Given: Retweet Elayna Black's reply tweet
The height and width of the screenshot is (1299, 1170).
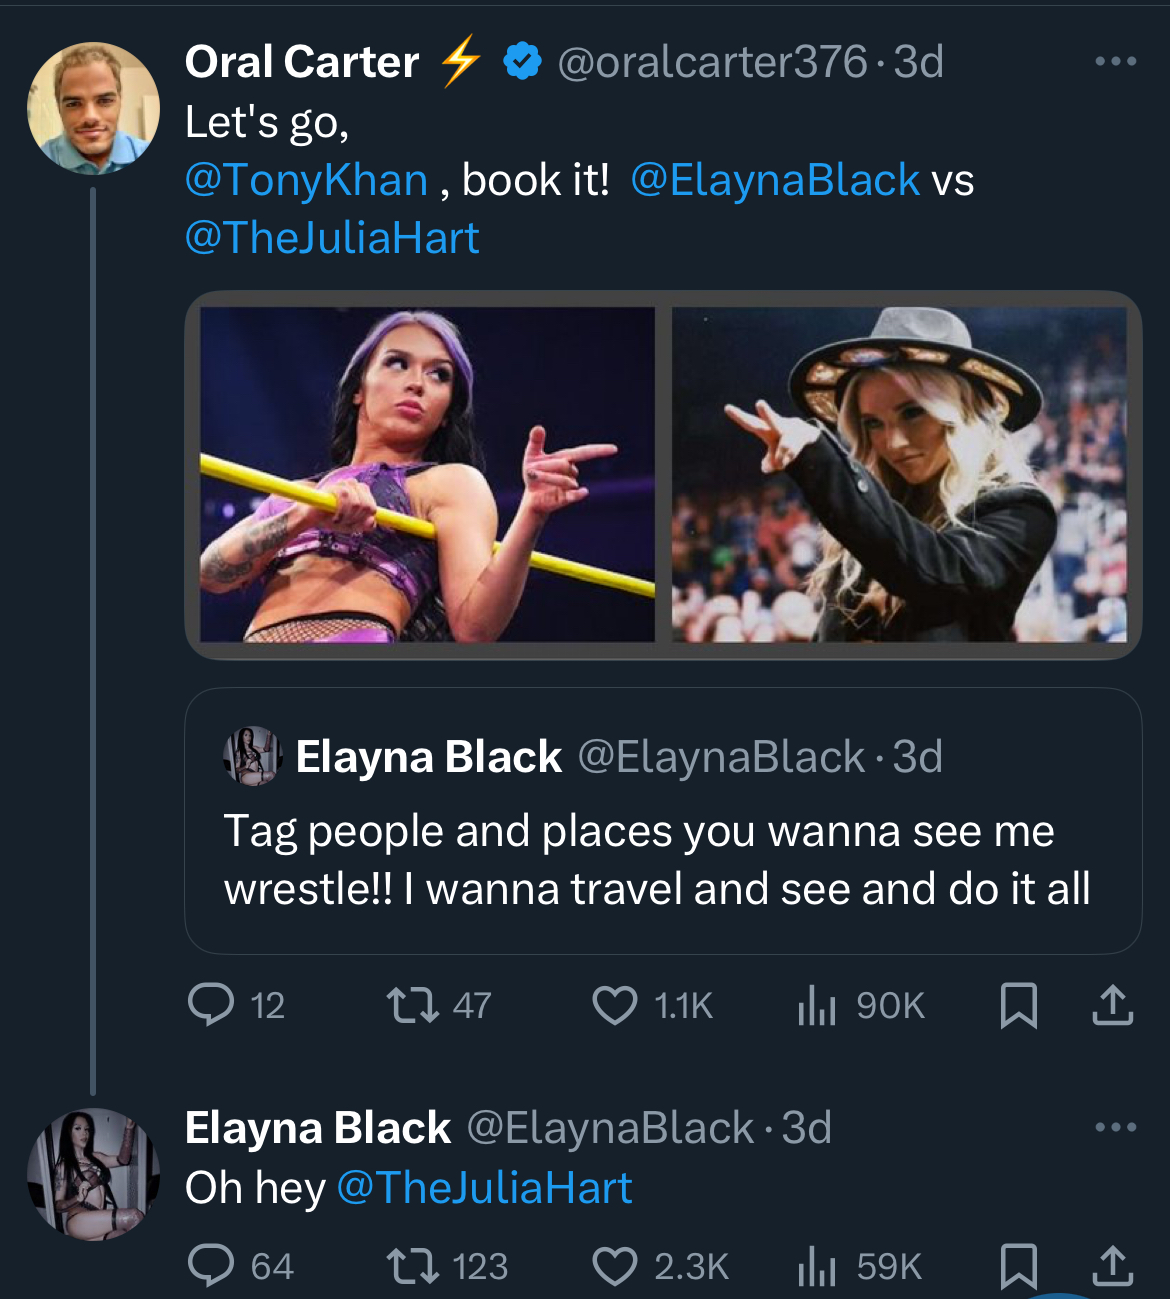Looking at the screenshot, I should [x=413, y=1266].
